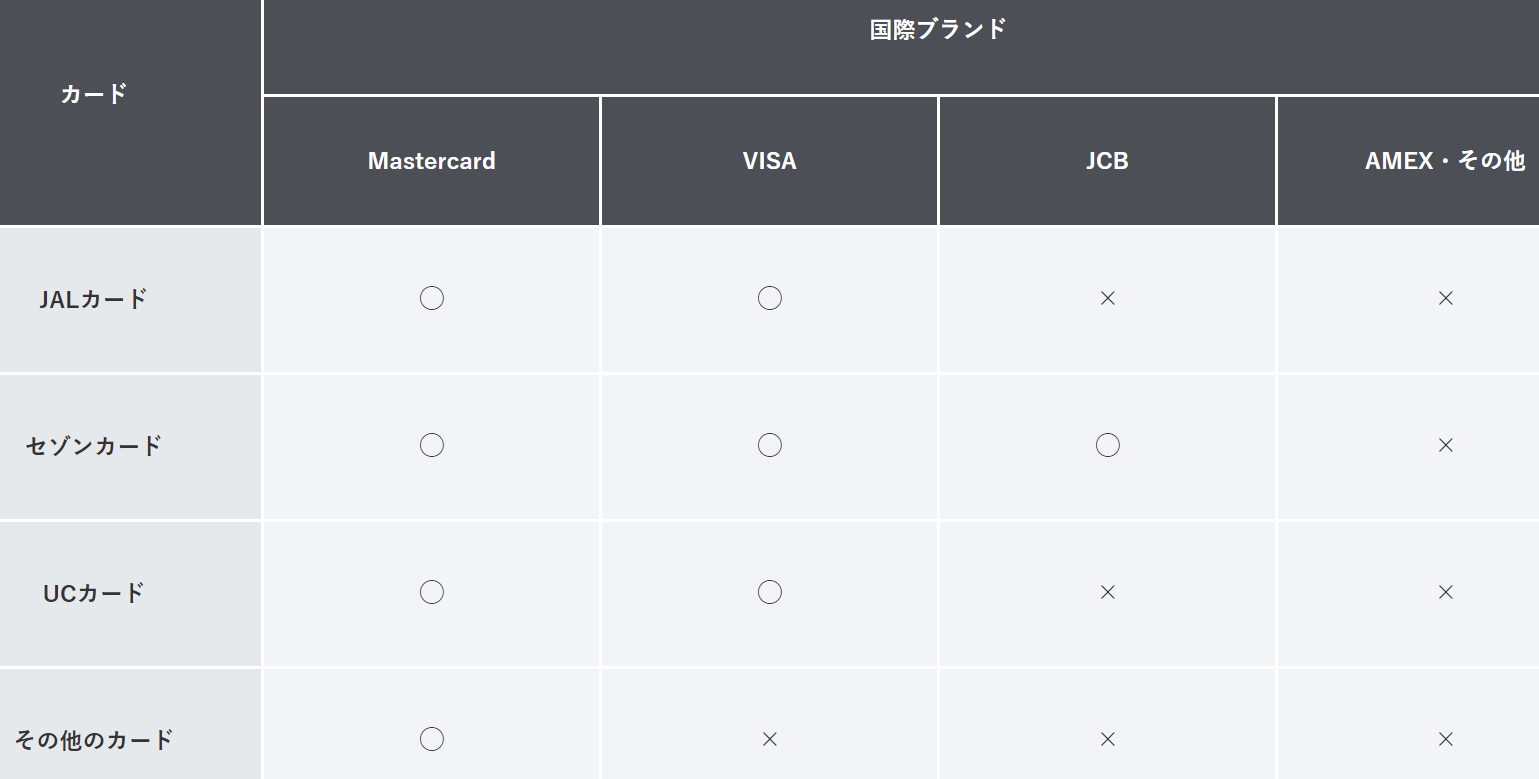Screen dimensions: 1539x779
Task: Click the circle for JALカード under VISA
Action: coord(769,298)
